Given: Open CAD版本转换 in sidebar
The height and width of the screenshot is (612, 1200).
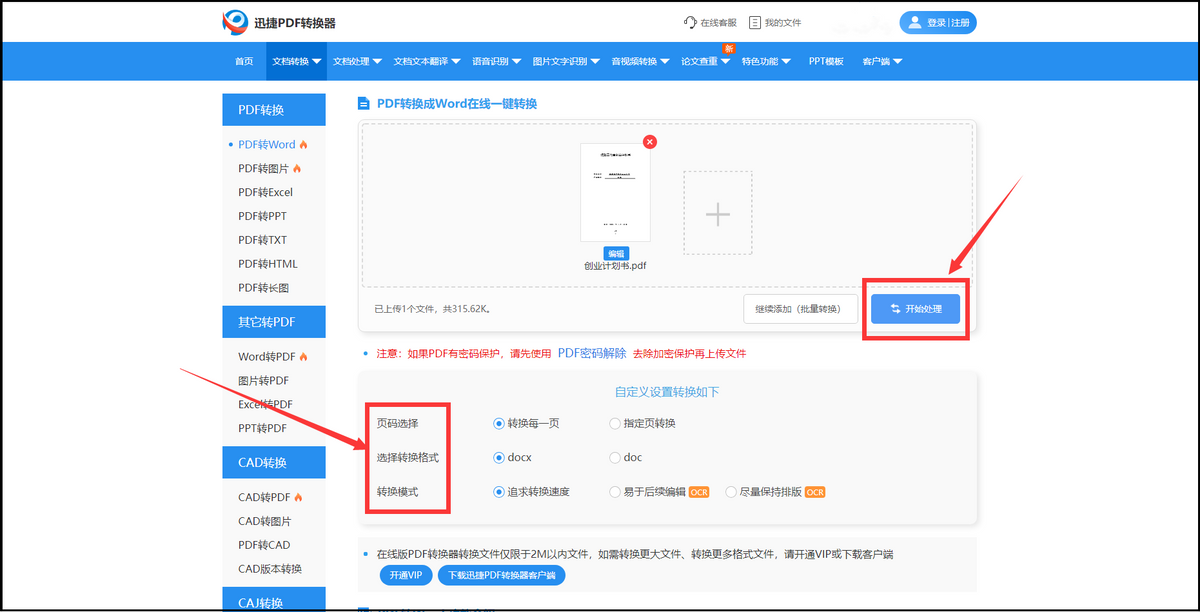Looking at the screenshot, I should pos(270,569).
